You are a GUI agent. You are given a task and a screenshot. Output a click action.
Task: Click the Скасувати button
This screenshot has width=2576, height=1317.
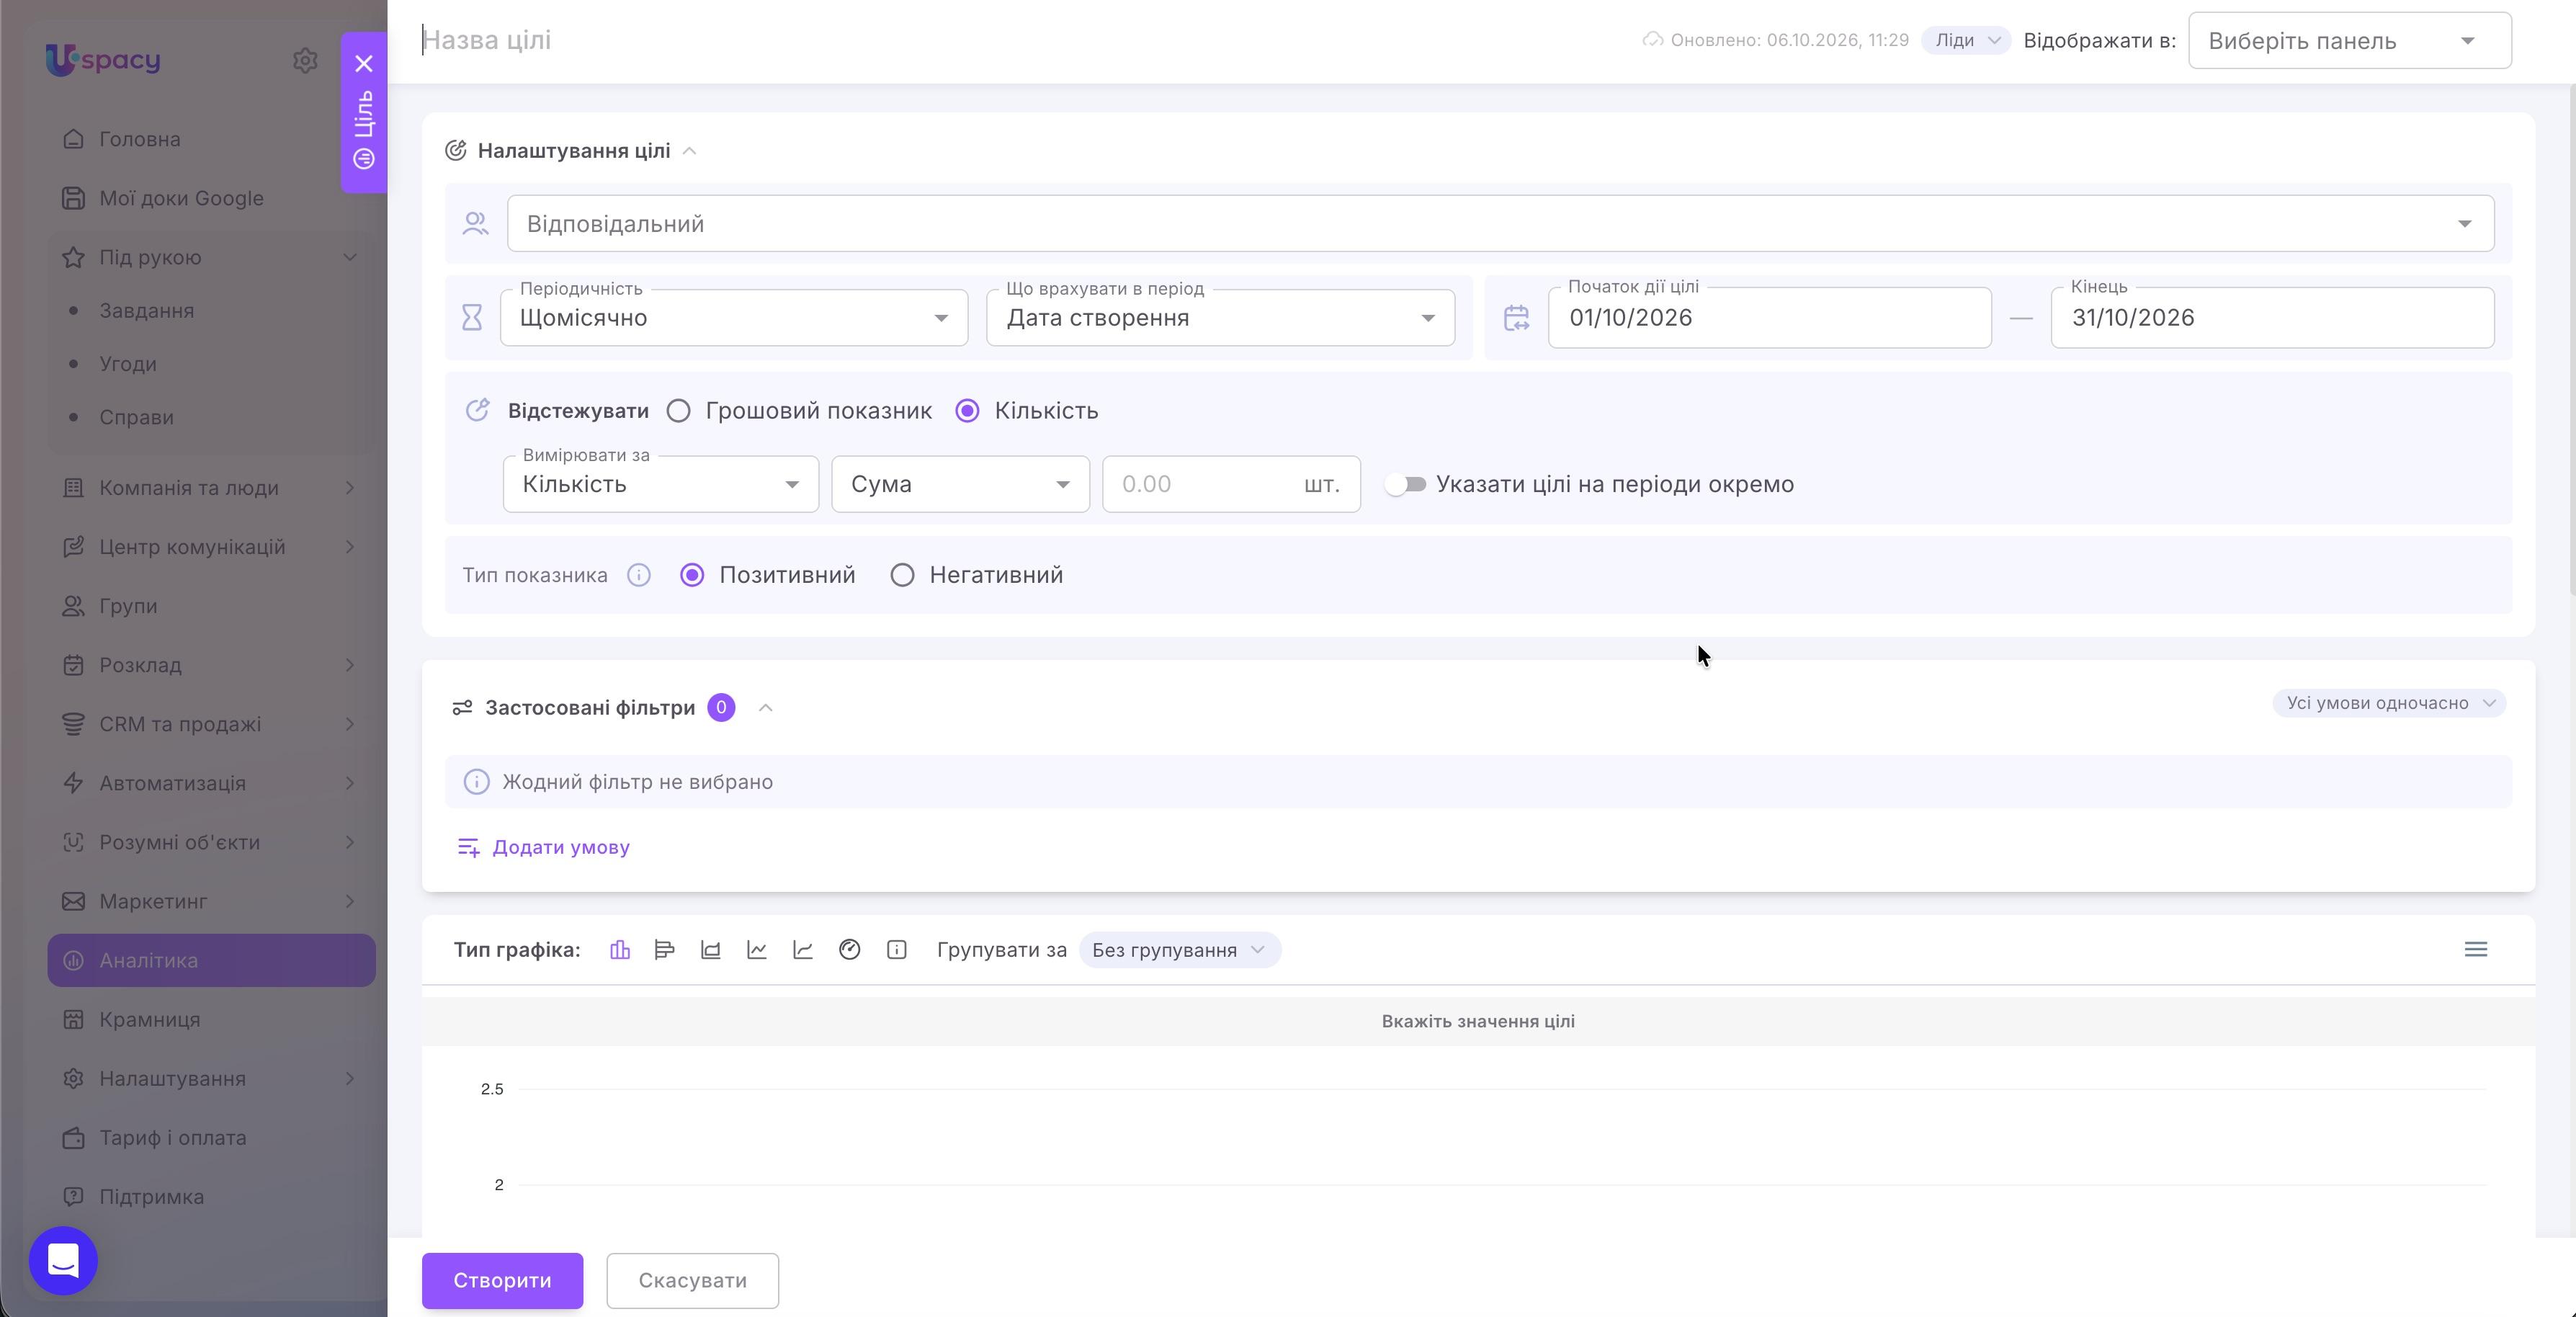(x=692, y=1281)
